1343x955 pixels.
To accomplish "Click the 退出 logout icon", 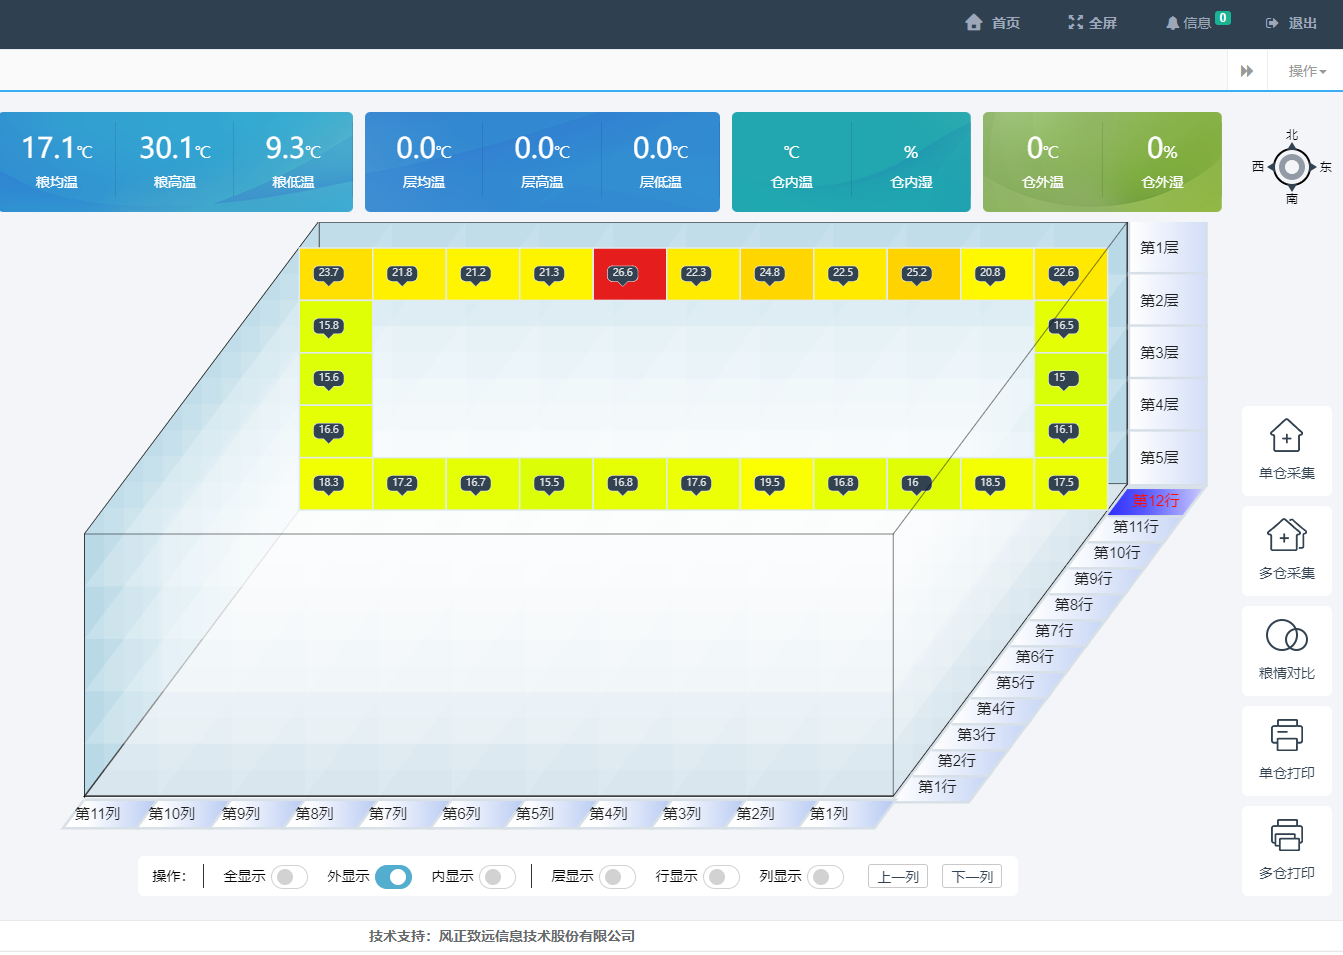I will click(x=1272, y=23).
